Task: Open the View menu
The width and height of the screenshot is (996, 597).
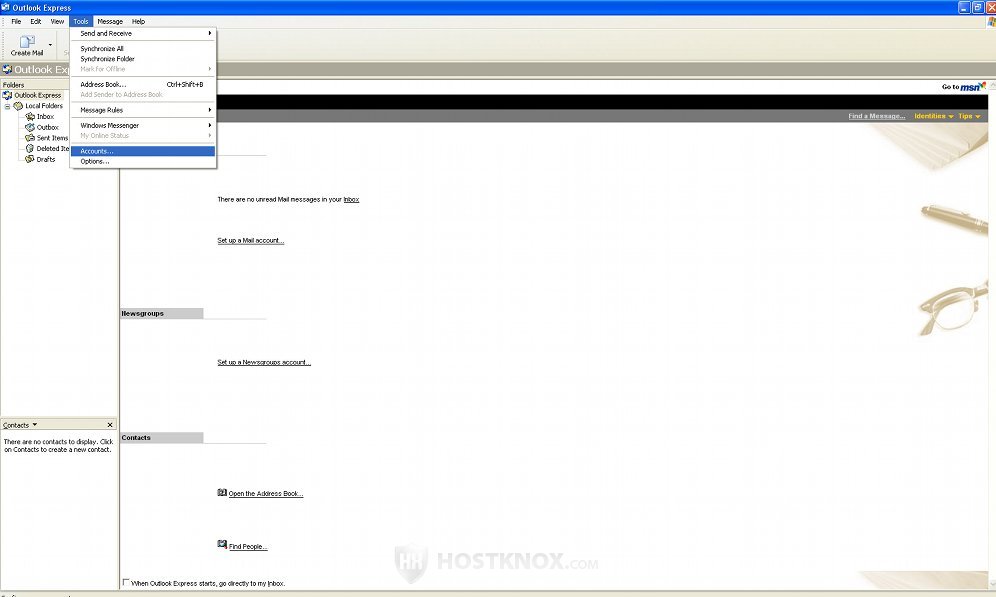Action: point(57,21)
